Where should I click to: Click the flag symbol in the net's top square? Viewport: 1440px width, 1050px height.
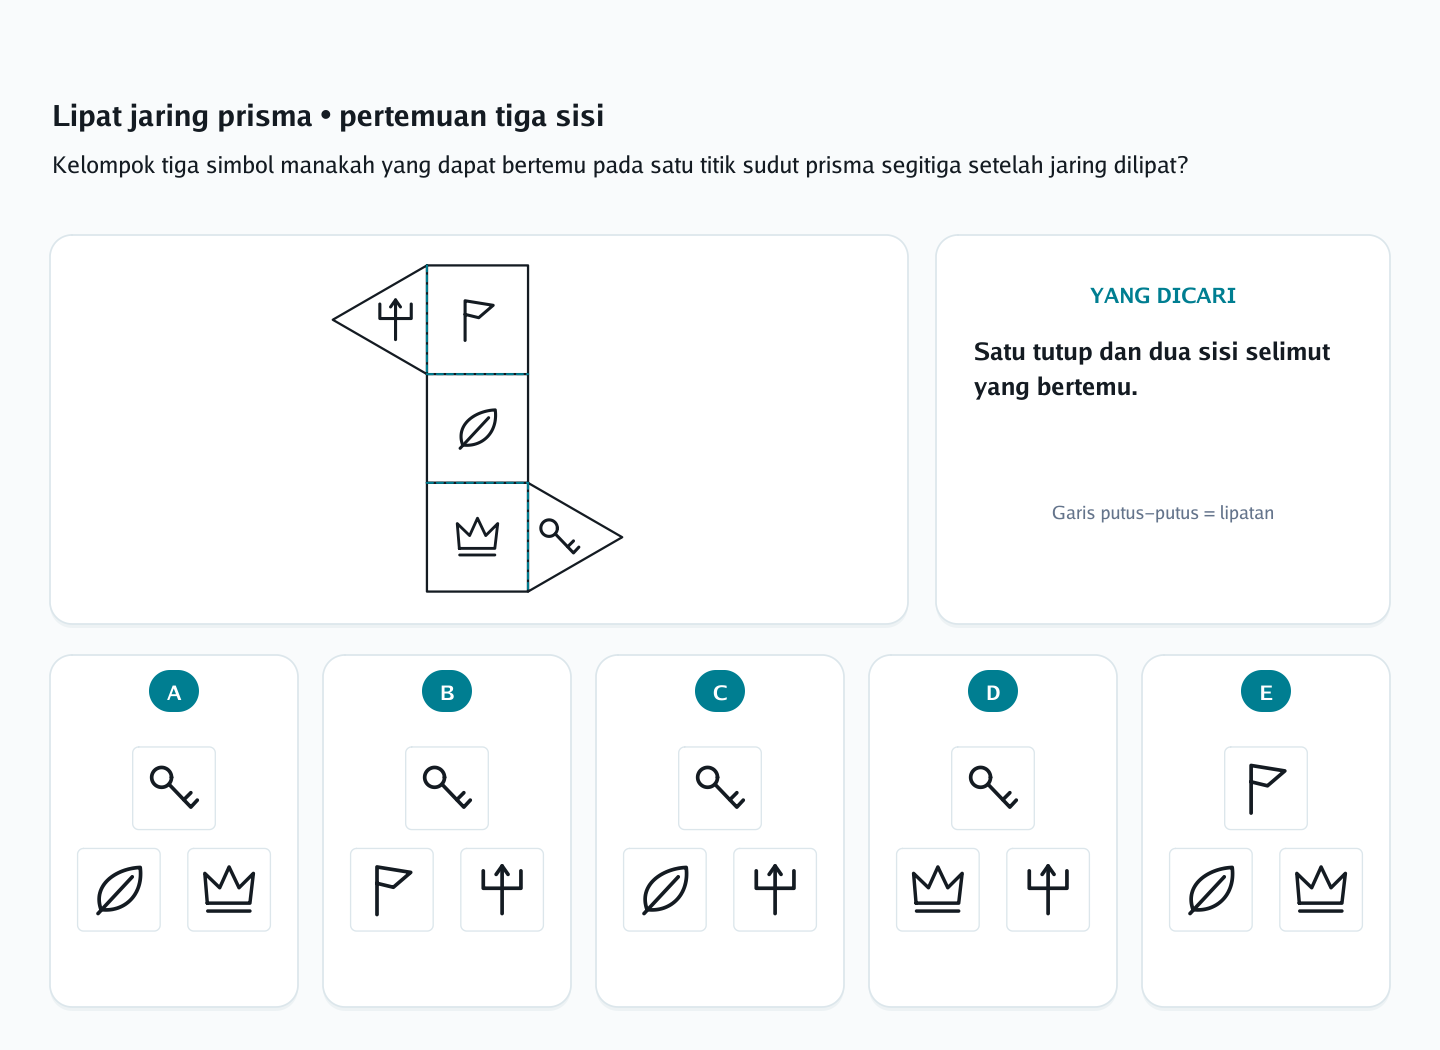click(x=477, y=320)
